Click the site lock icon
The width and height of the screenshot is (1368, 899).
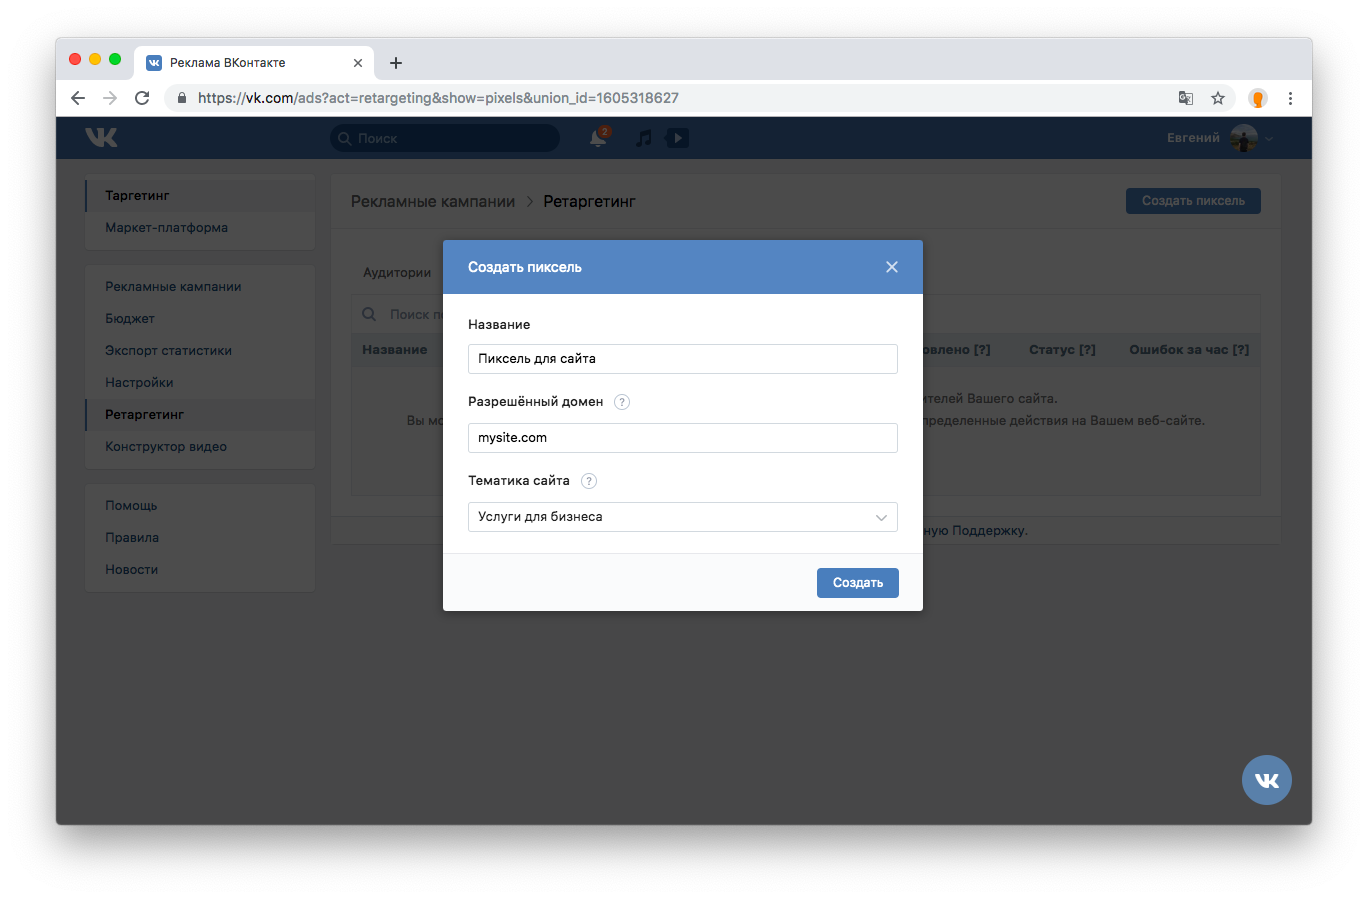182,98
